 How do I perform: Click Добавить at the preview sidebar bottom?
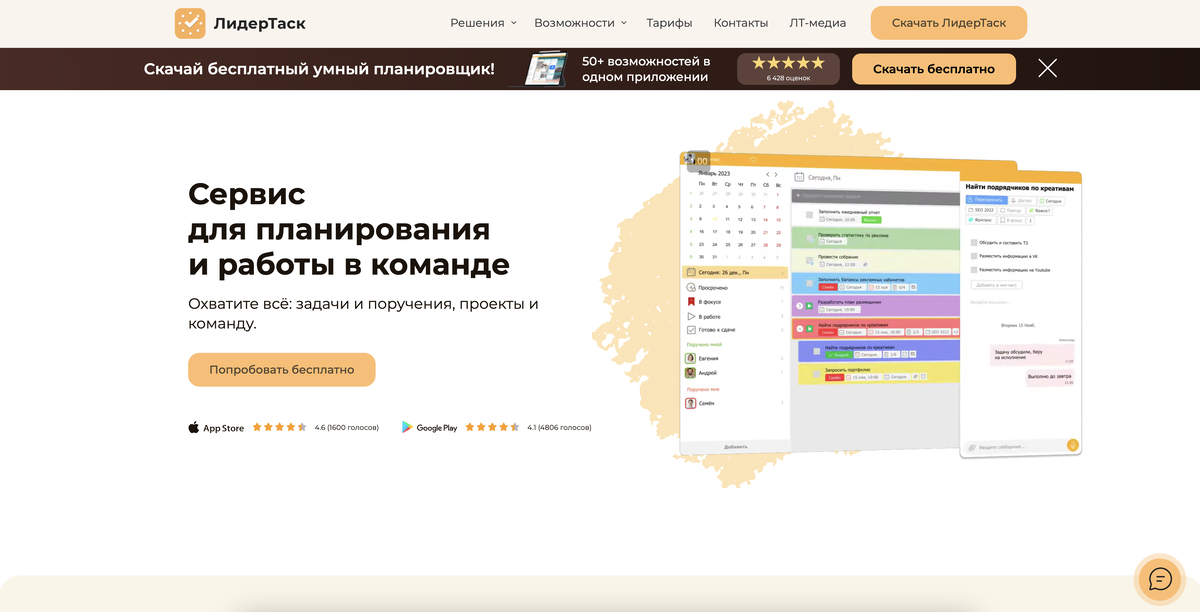[735, 446]
